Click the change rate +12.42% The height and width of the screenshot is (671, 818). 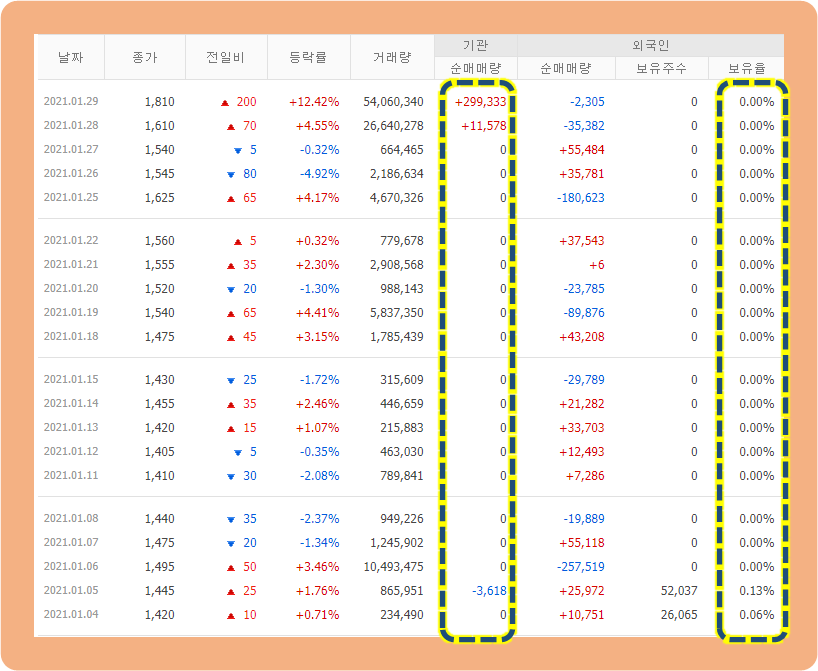click(x=314, y=102)
